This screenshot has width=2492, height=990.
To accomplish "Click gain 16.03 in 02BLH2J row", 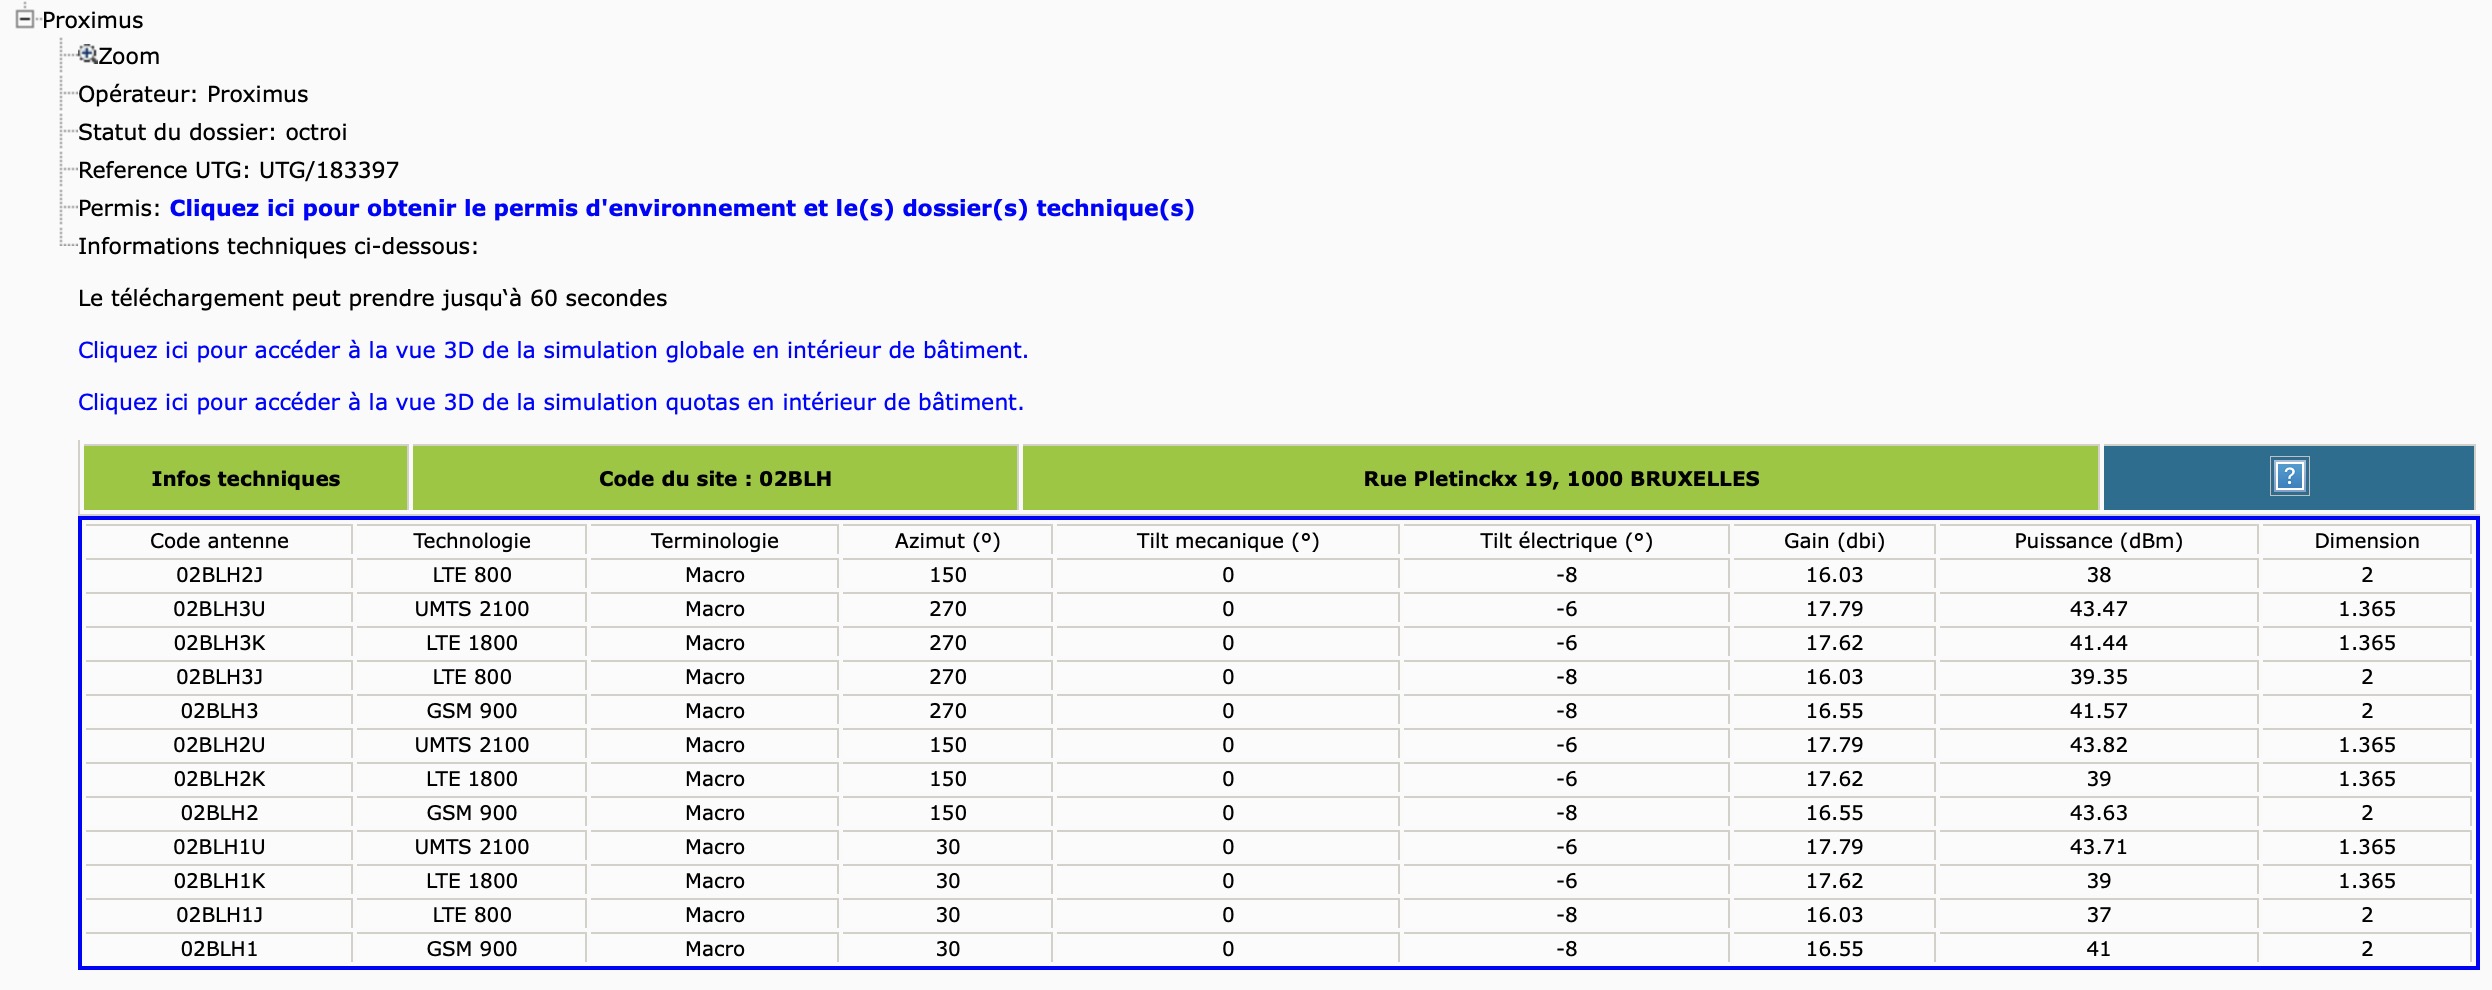I will pos(1834,575).
